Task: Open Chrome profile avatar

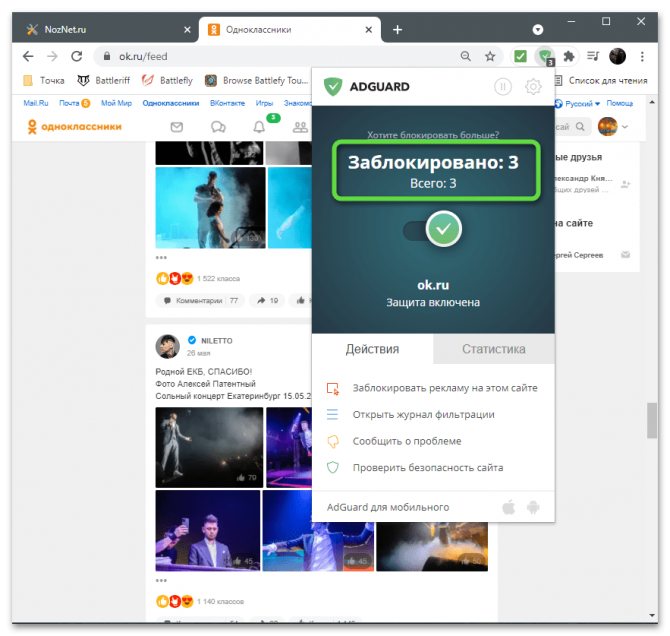Action: (x=617, y=56)
